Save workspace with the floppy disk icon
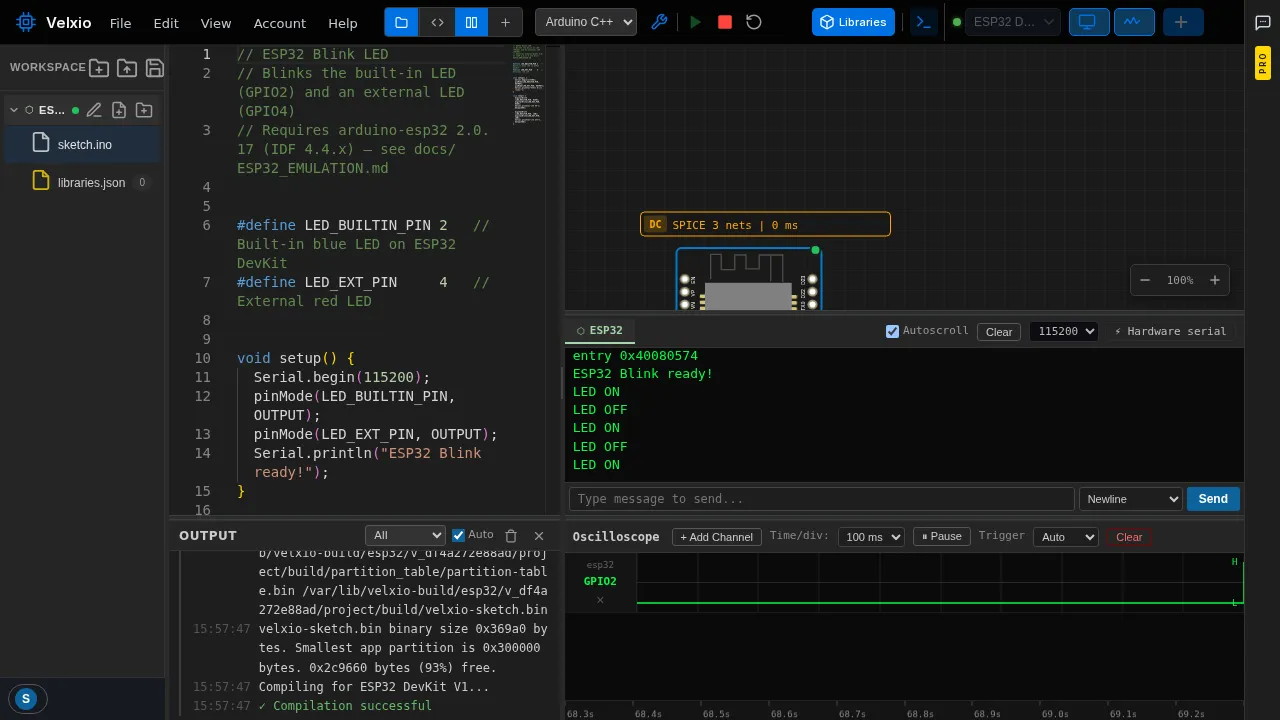The width and height of the screenshot is (1280, 720). point(155,68)
